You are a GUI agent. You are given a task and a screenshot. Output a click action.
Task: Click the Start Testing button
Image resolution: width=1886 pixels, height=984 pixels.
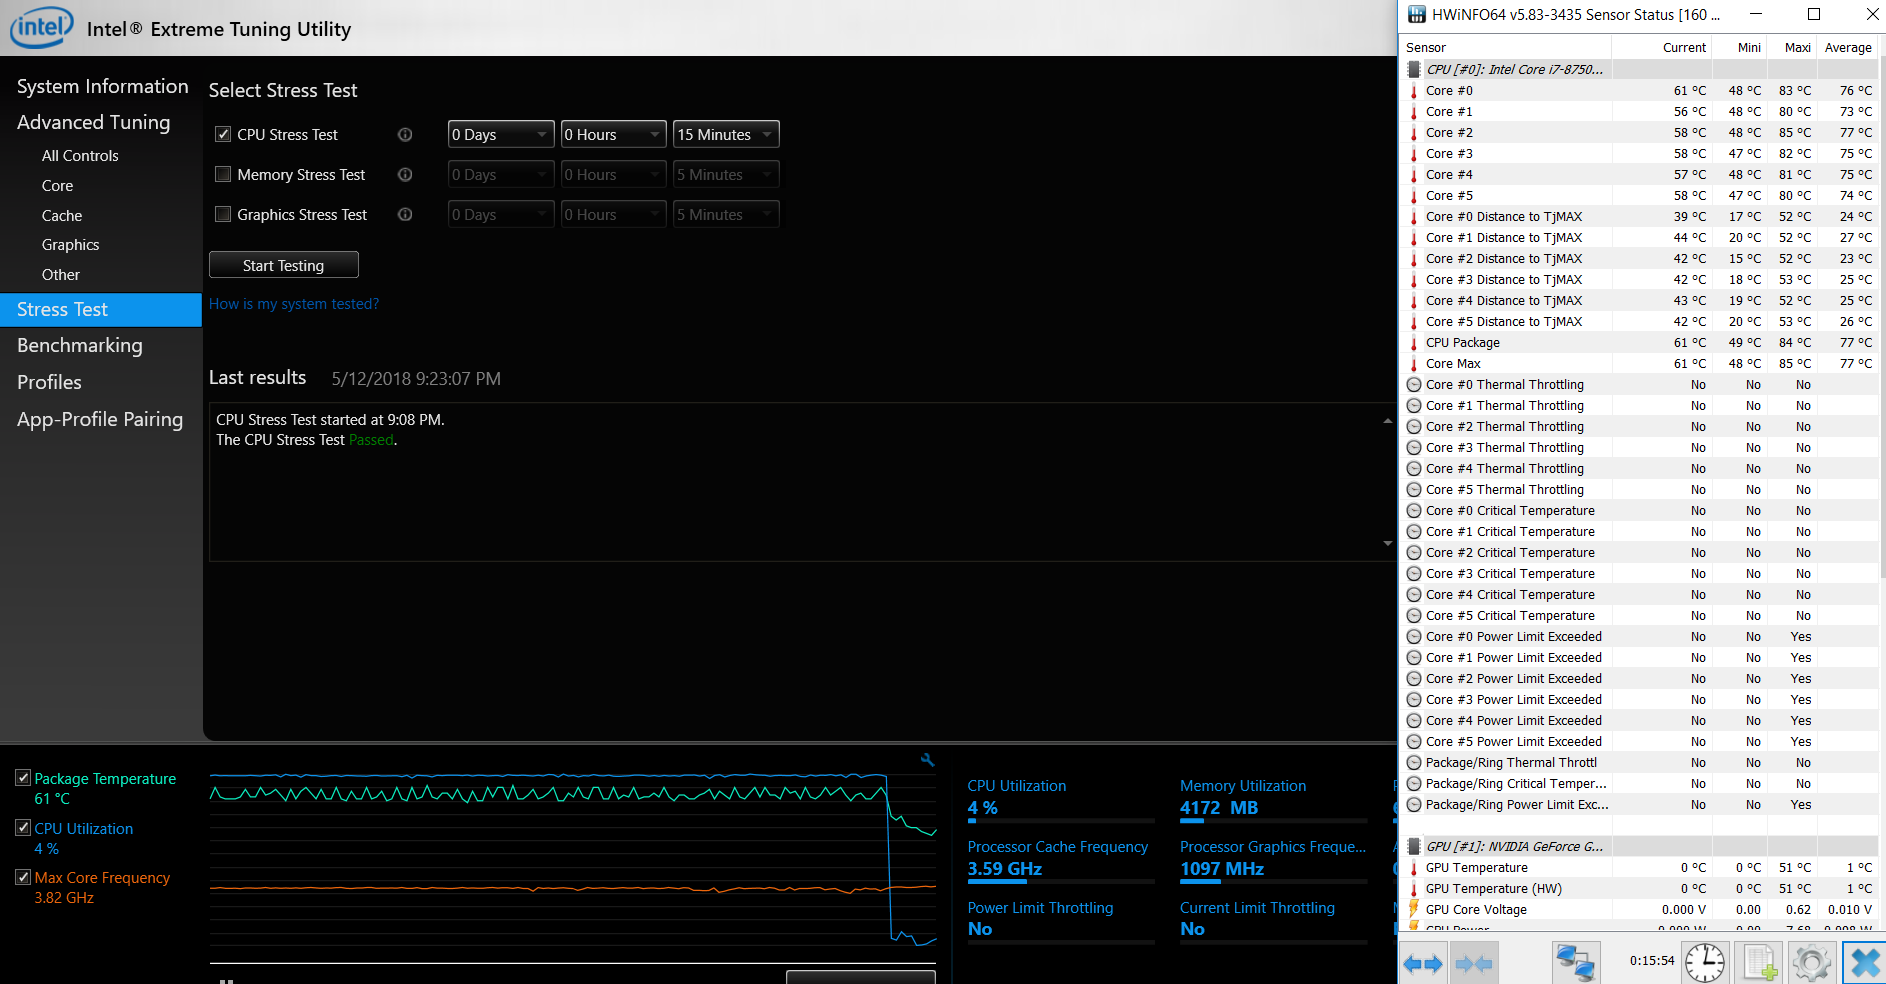coord(284,265)
